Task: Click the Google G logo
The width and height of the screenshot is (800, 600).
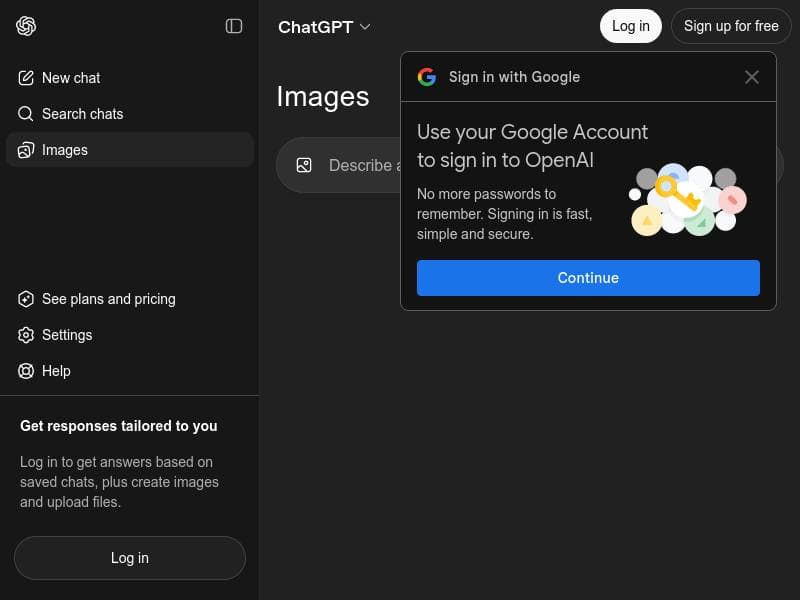Action: click(427, 77)
